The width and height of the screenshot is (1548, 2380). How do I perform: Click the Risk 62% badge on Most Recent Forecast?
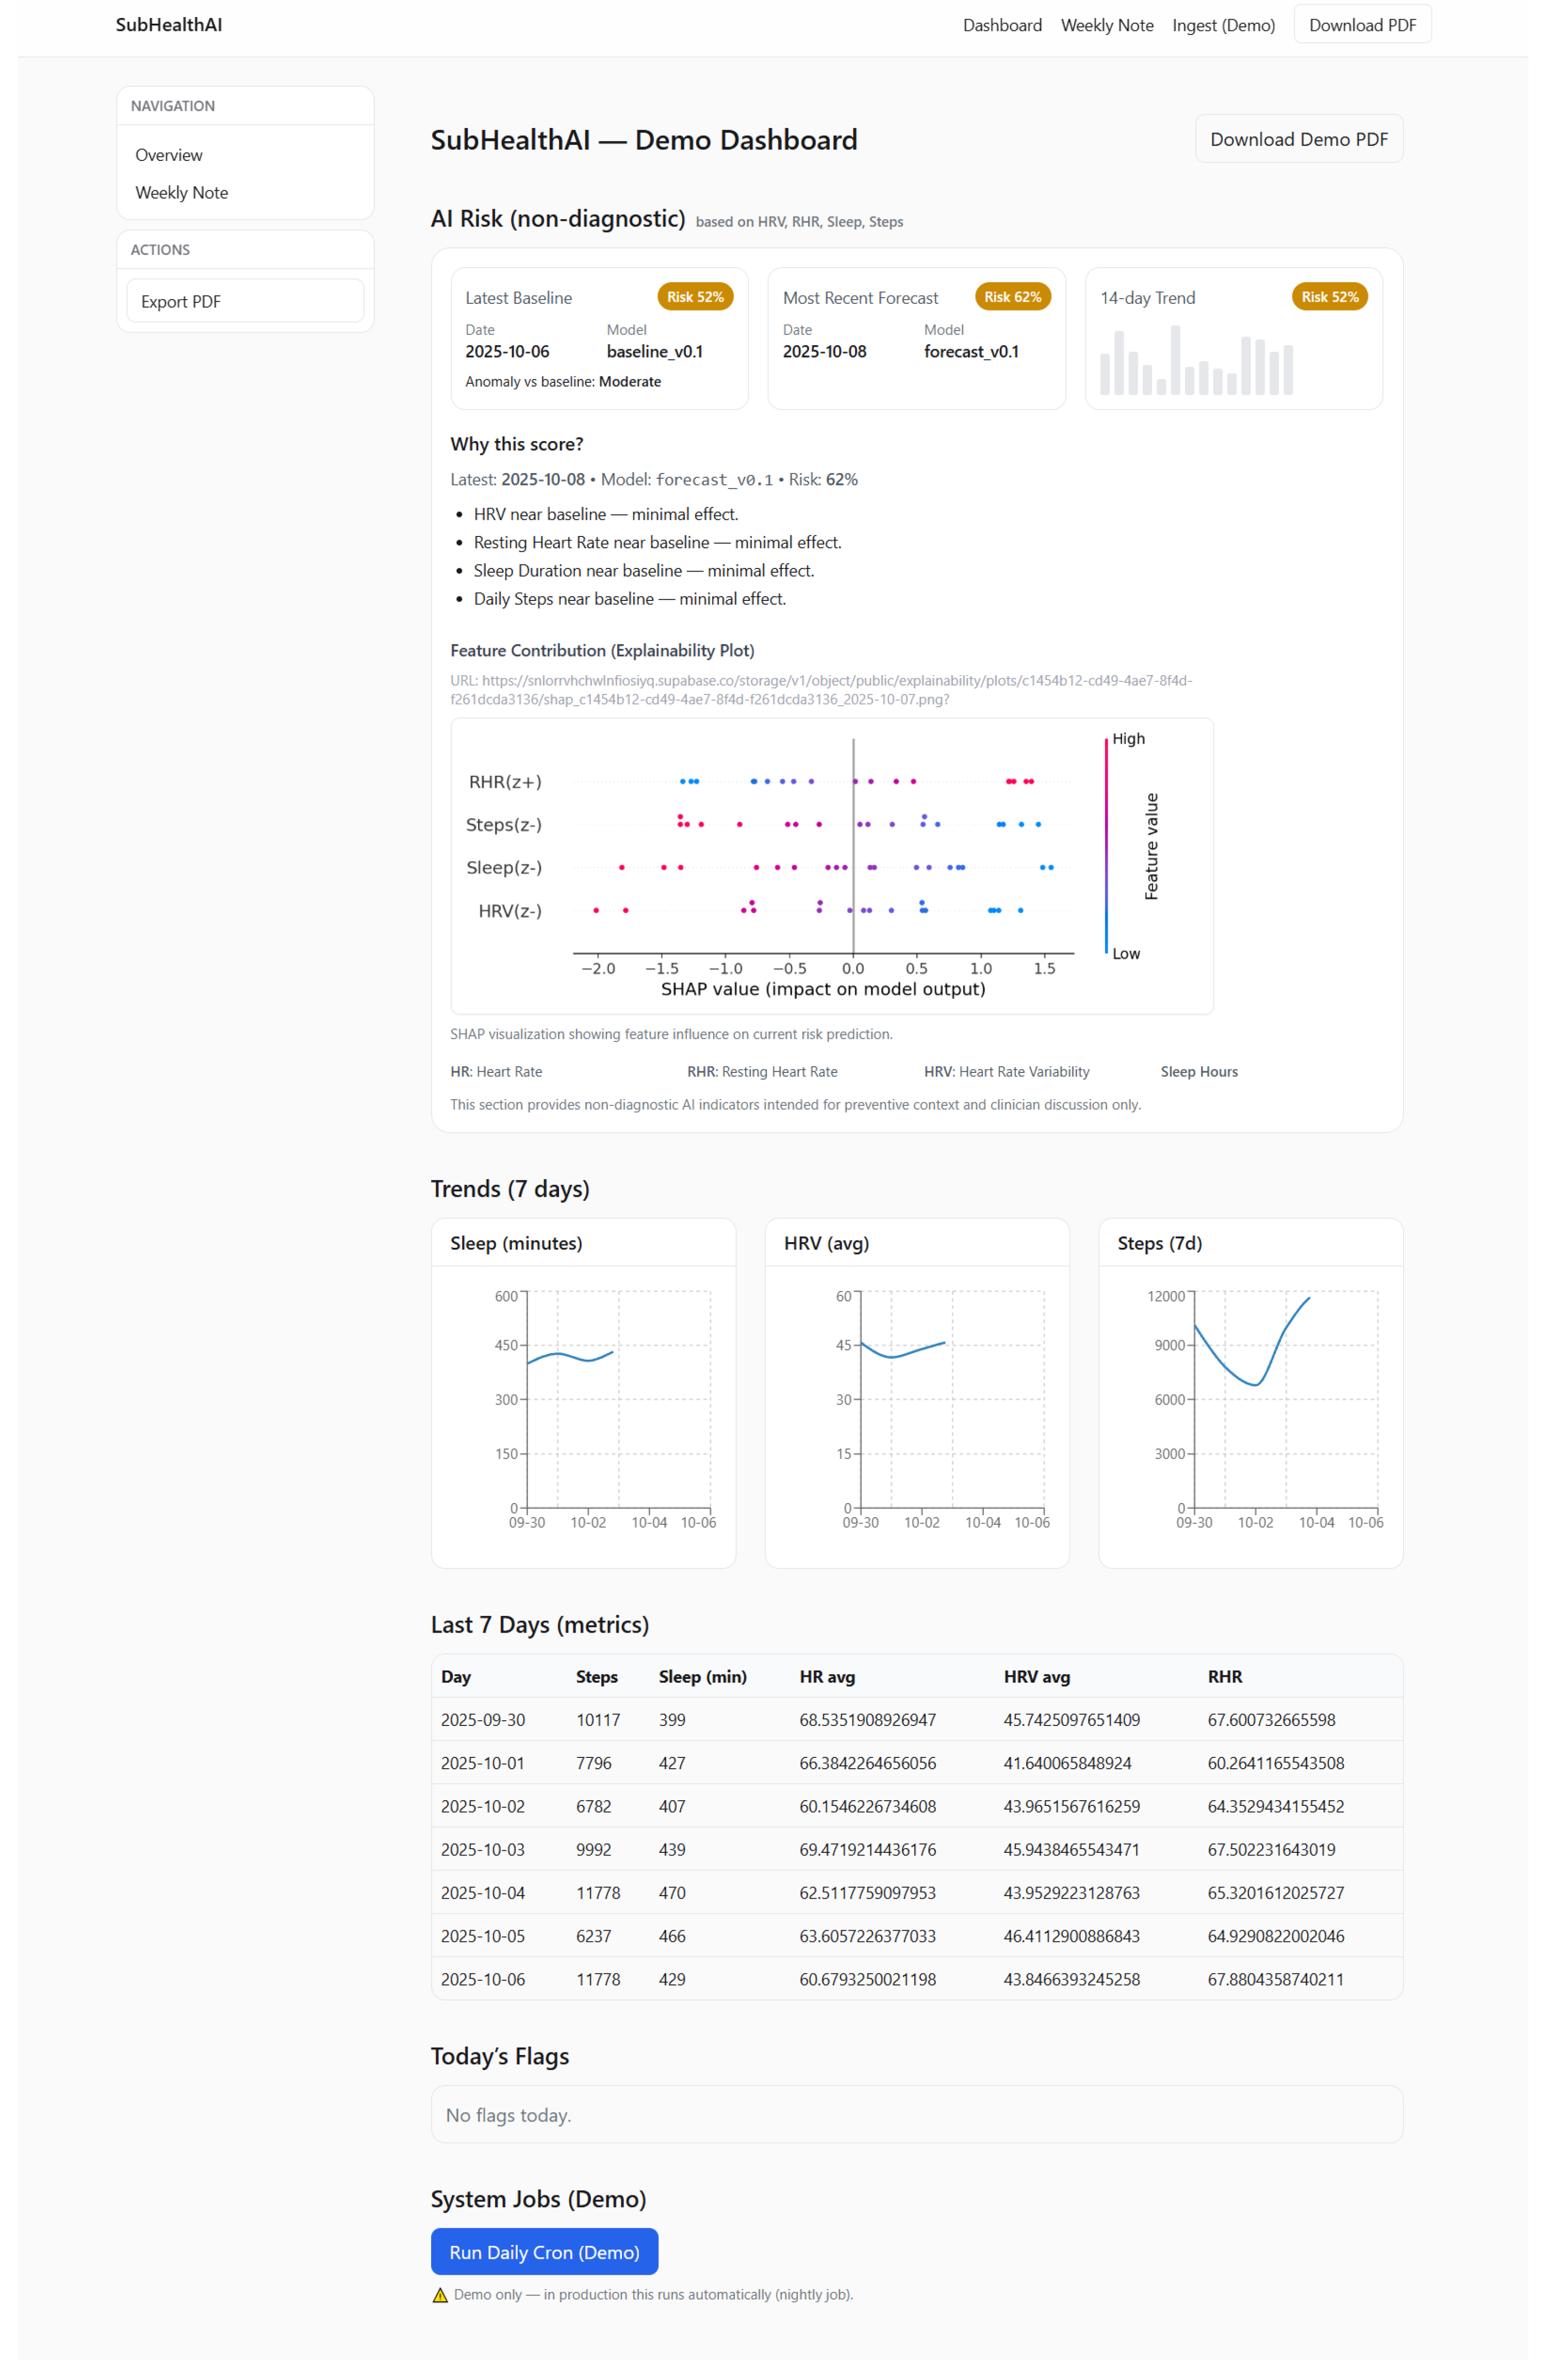click(x=1012, y=296)
